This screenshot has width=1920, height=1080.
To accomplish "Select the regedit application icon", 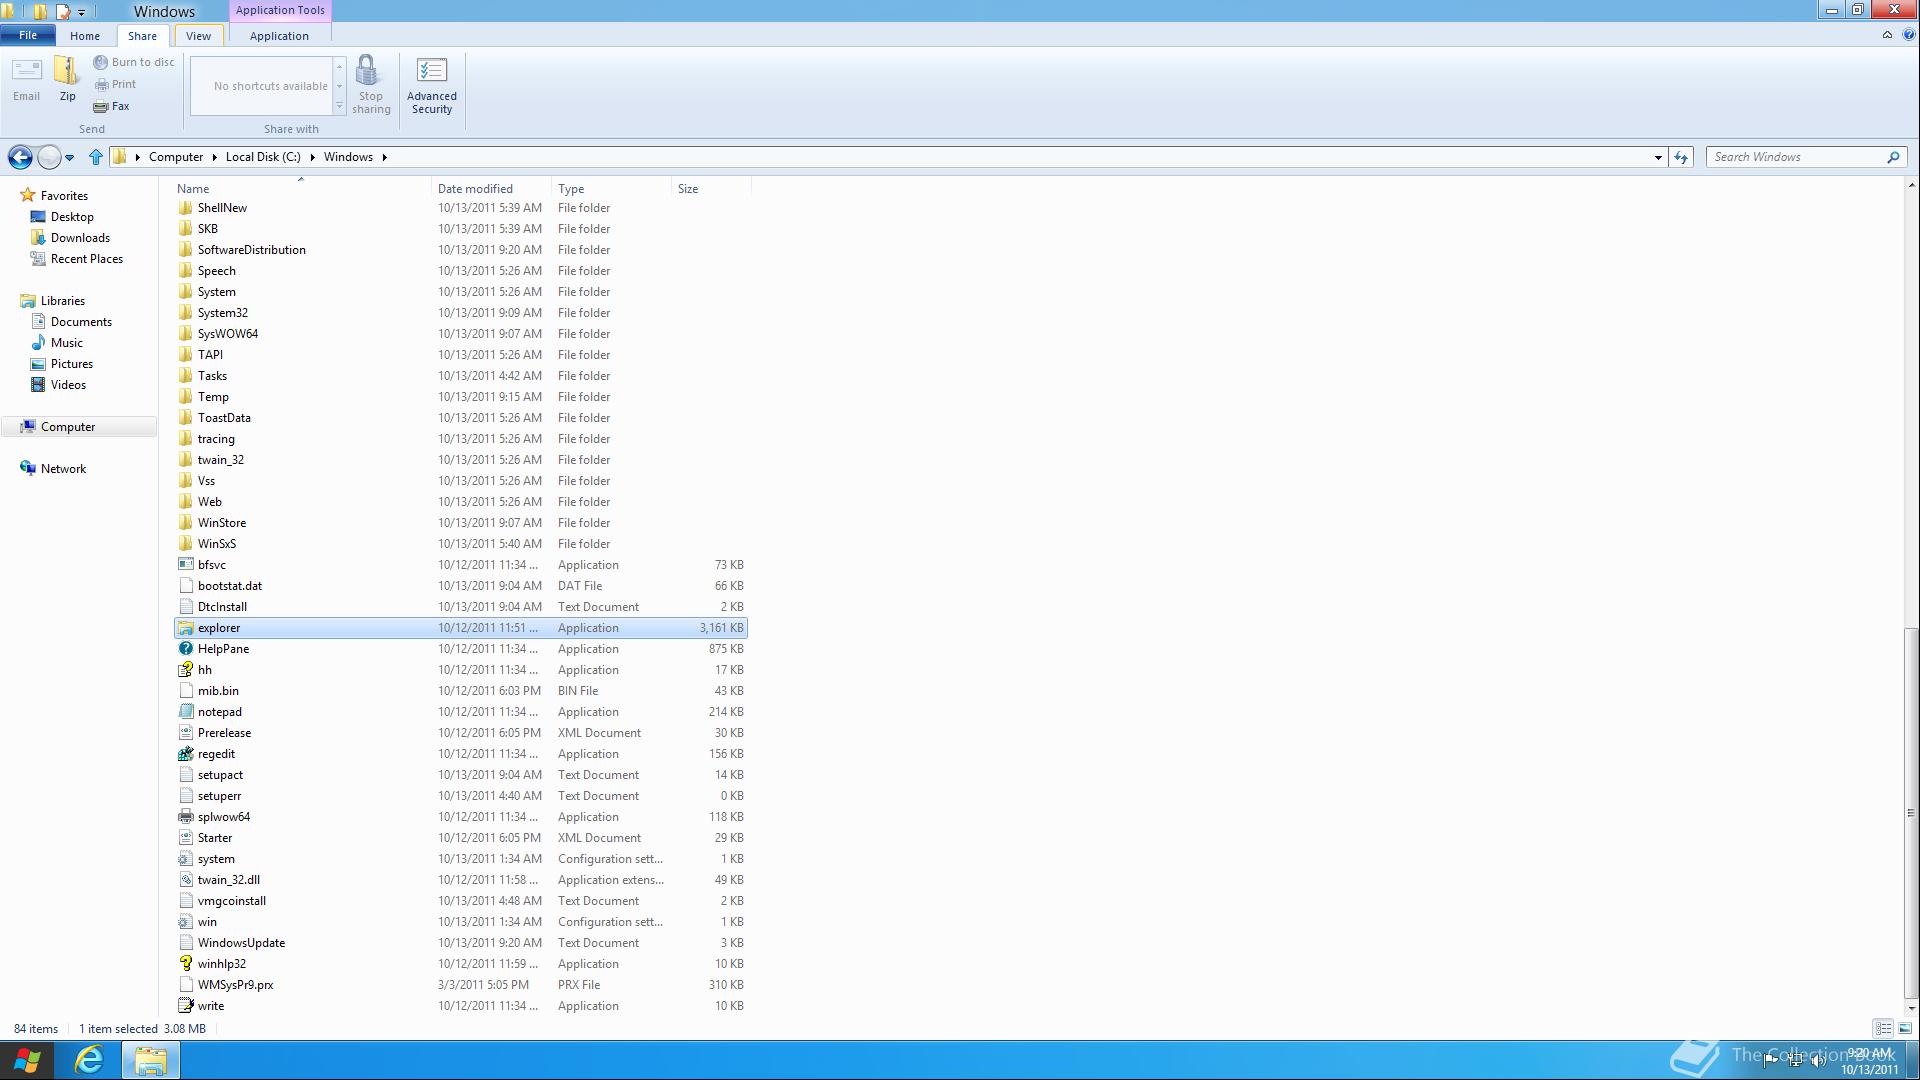I will pyautogui.click(x=185, y=754).
